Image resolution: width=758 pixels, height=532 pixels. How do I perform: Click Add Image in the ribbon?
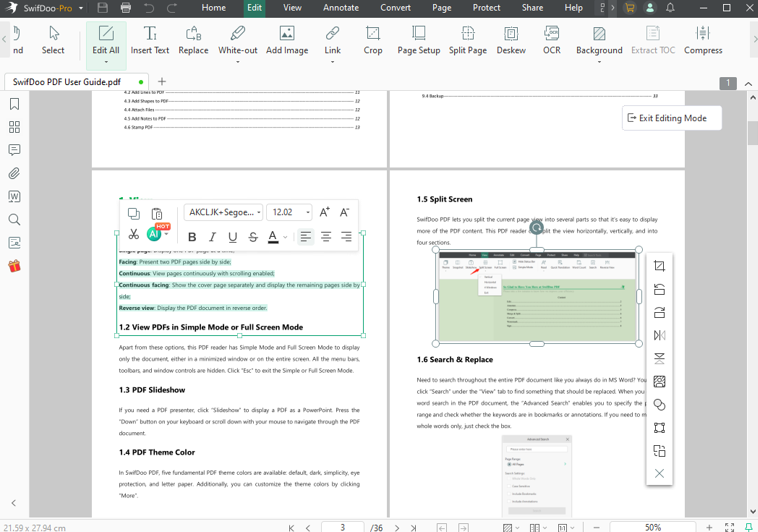click(287, 42)
